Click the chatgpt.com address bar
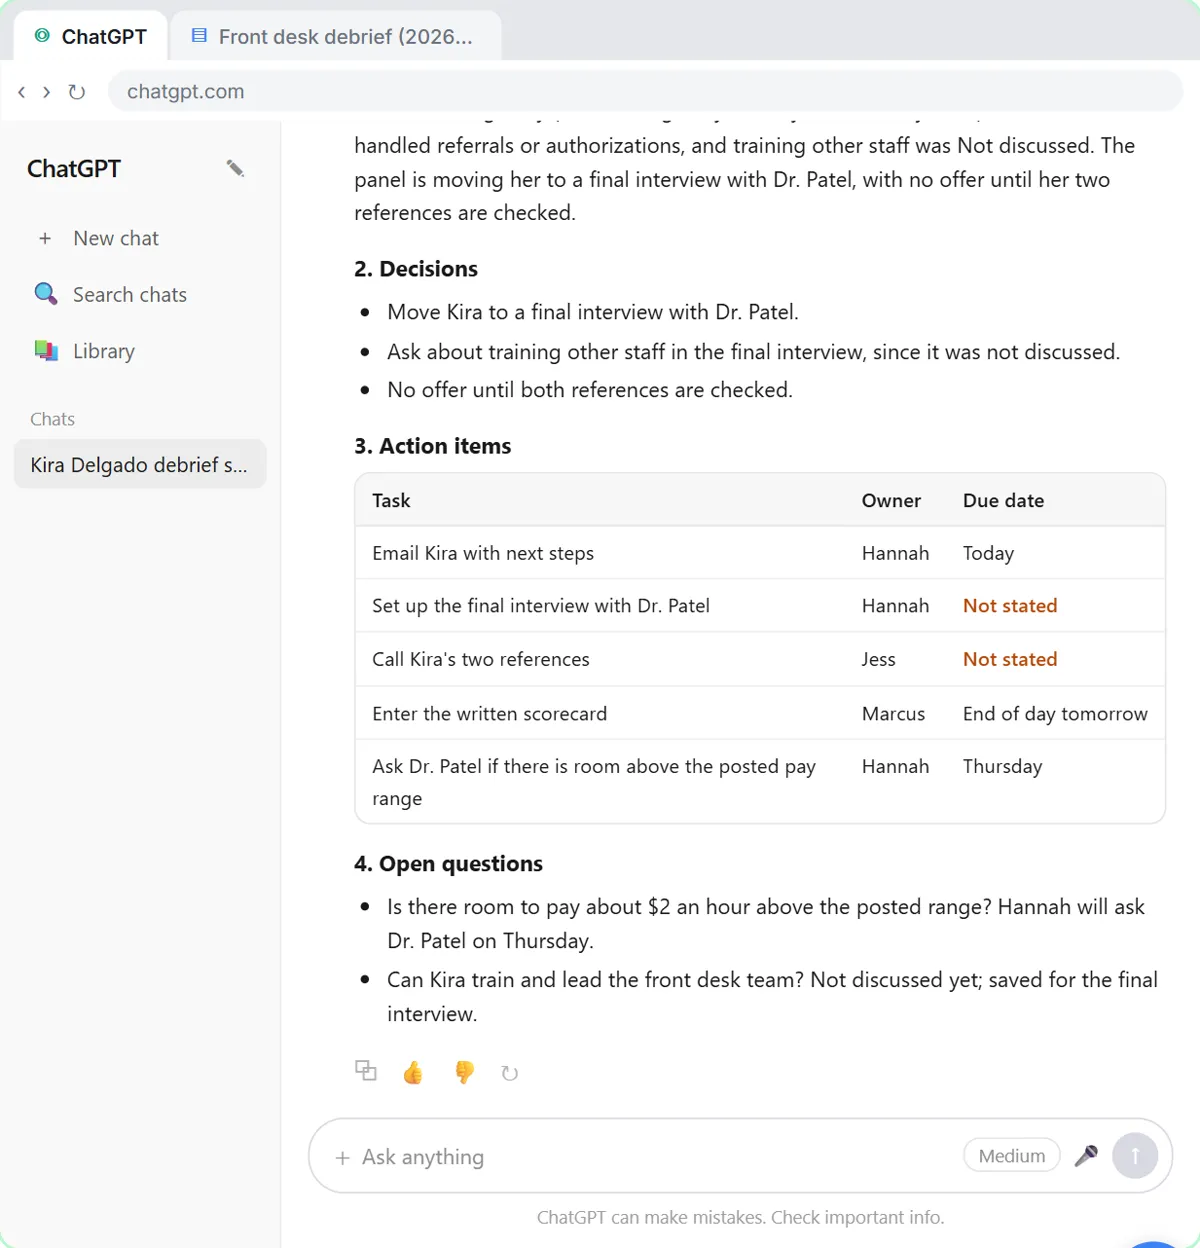 pos(645,91)
